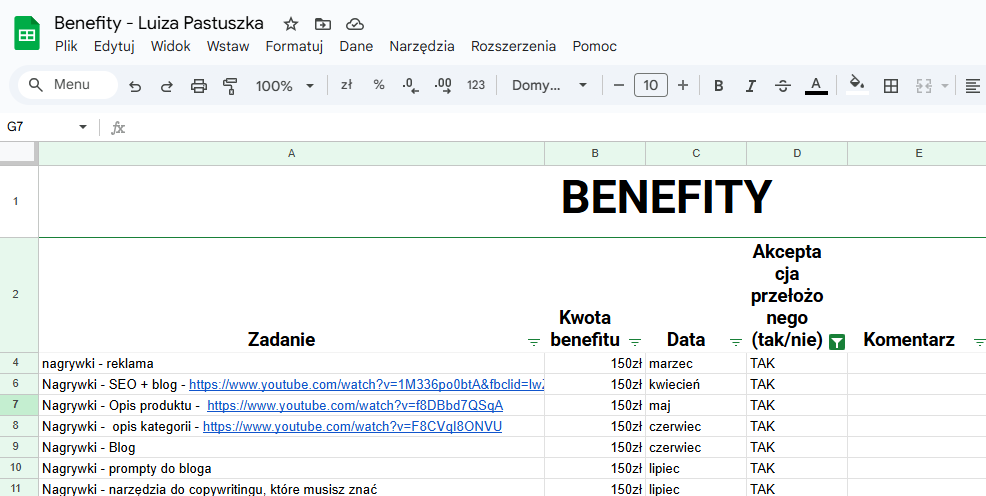The width and height of the screenshot is (986, 496).
Task: Open the 100% zoom dropdown
Action: (x=284, y=86)
